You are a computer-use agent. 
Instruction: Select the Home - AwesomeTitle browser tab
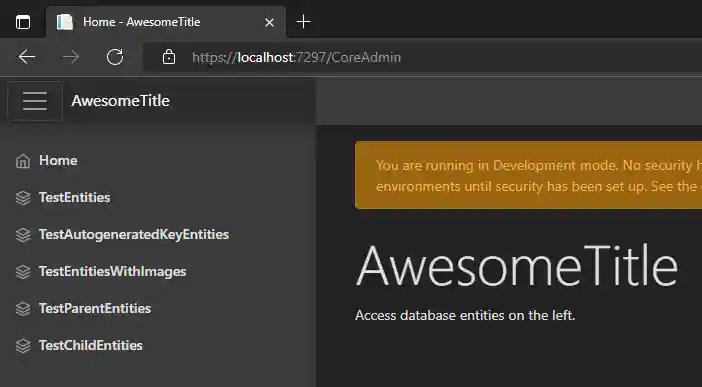pyautogui.click(x=166, y=22)
